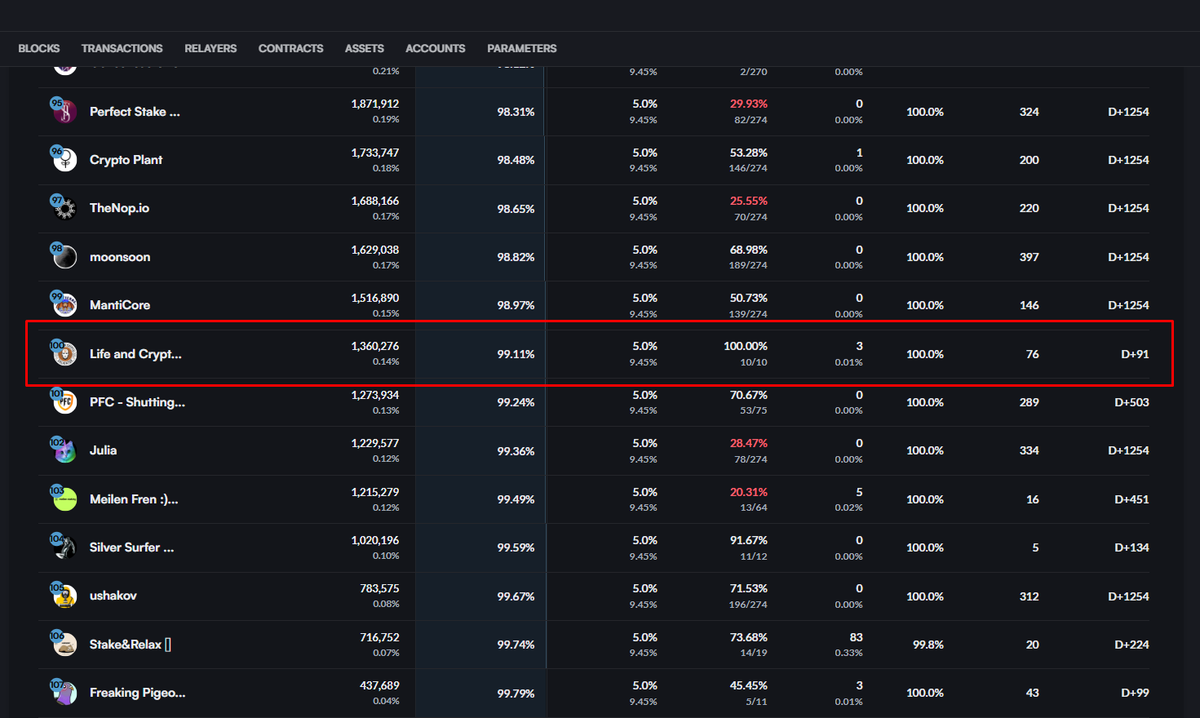The image size is (1200, 718).
Task: Click the ushakov validator avatar
Action: click(64, 595)
